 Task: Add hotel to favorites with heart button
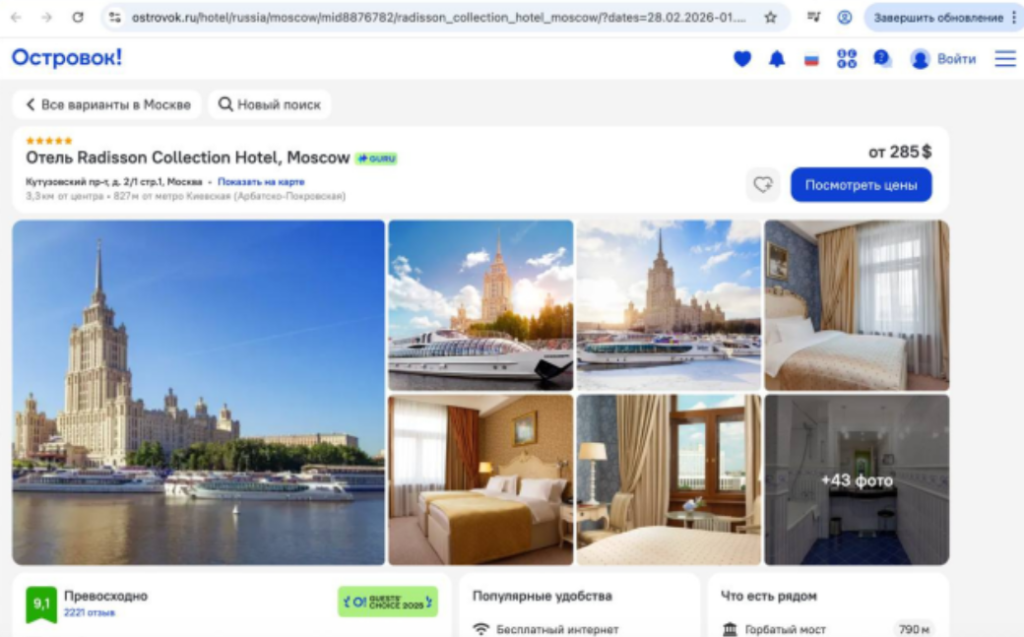pos(763,185)
